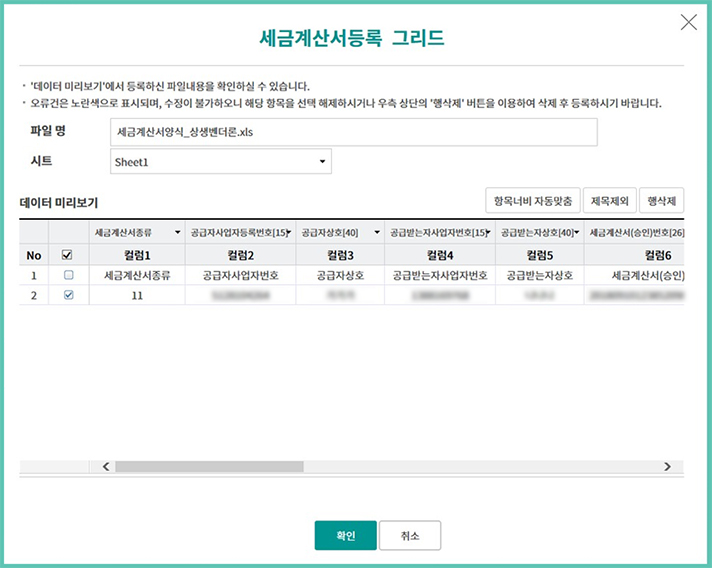The width and height of the screenshot is (712, 568).
Task: Close the 세금계산서등록 그리드 dialog
Action: pyautogui.click(x=688, y=23)
